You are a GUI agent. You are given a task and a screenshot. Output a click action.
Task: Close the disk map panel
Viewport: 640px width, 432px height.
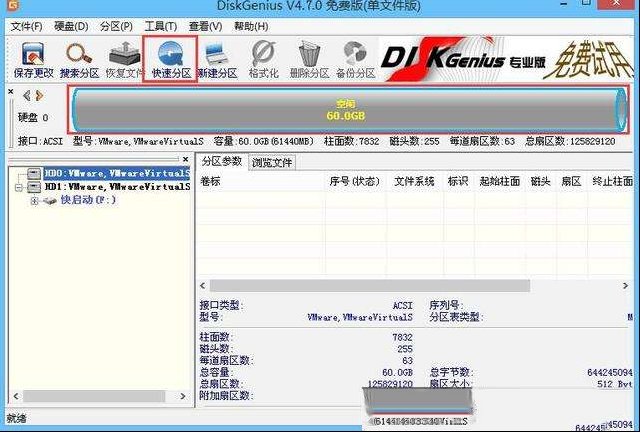[11, 91]
